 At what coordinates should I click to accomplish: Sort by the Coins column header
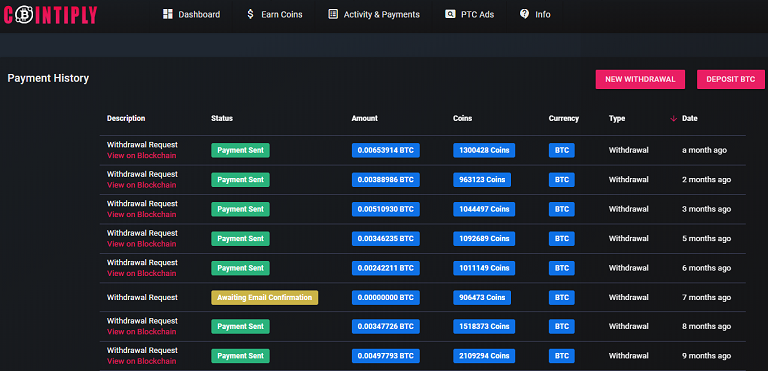(462, 119)
